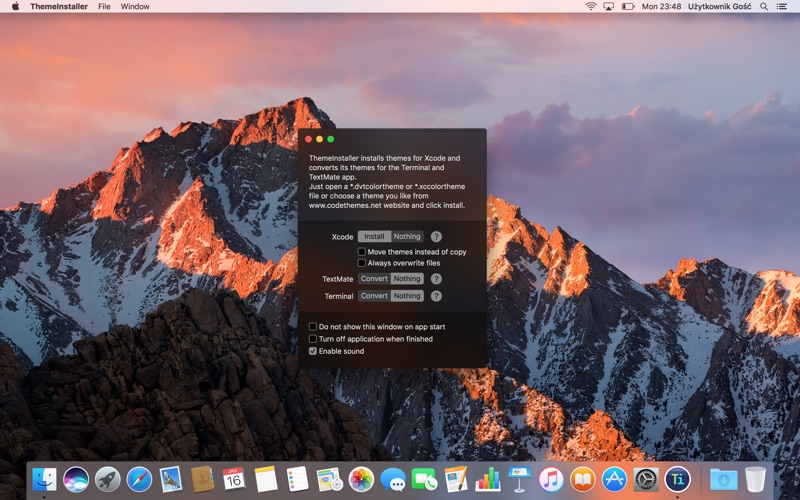The width and height of the screenshot is (800, 500).
Task: Click AirPlay display icon in menu bar
Action: coord(608,6)
